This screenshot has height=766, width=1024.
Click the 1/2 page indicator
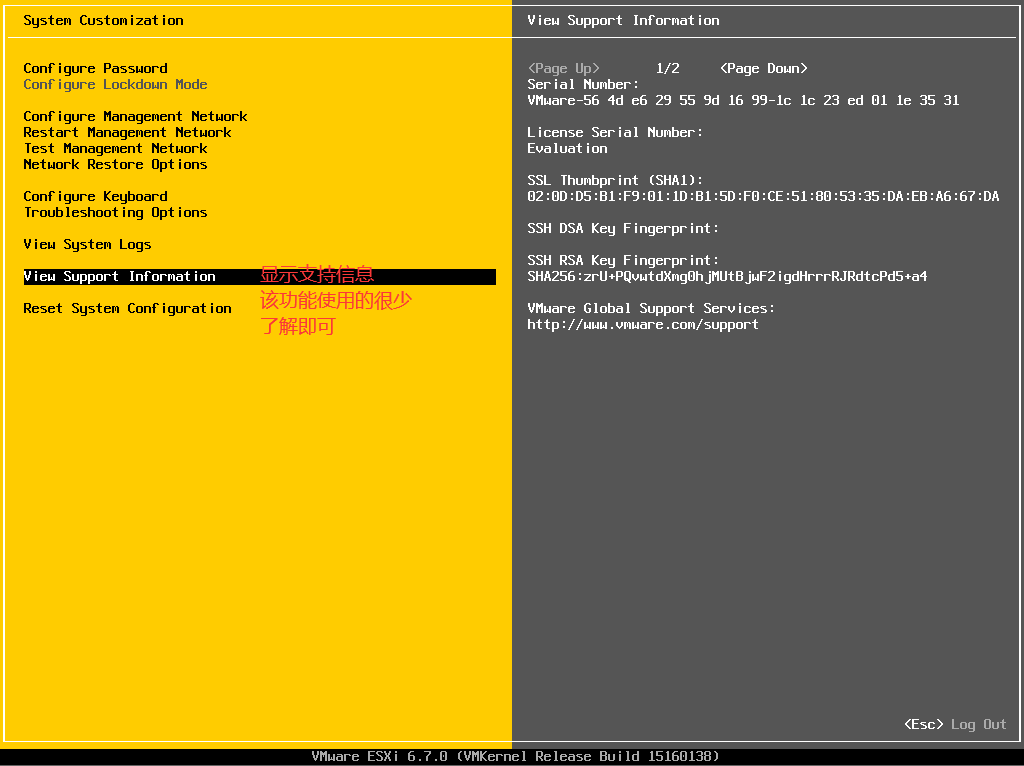pyautogui.click(x=667, y=69)
